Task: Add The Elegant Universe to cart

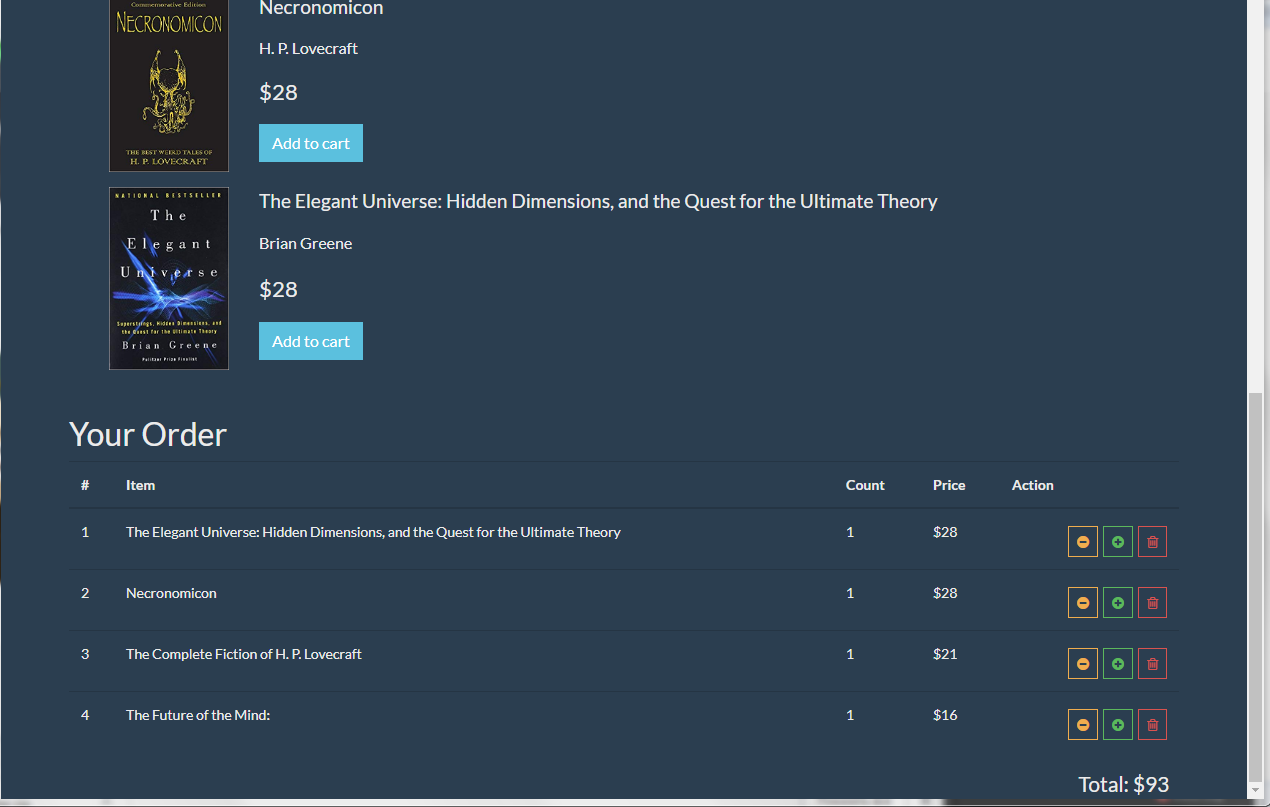Action: pos(311,341)
